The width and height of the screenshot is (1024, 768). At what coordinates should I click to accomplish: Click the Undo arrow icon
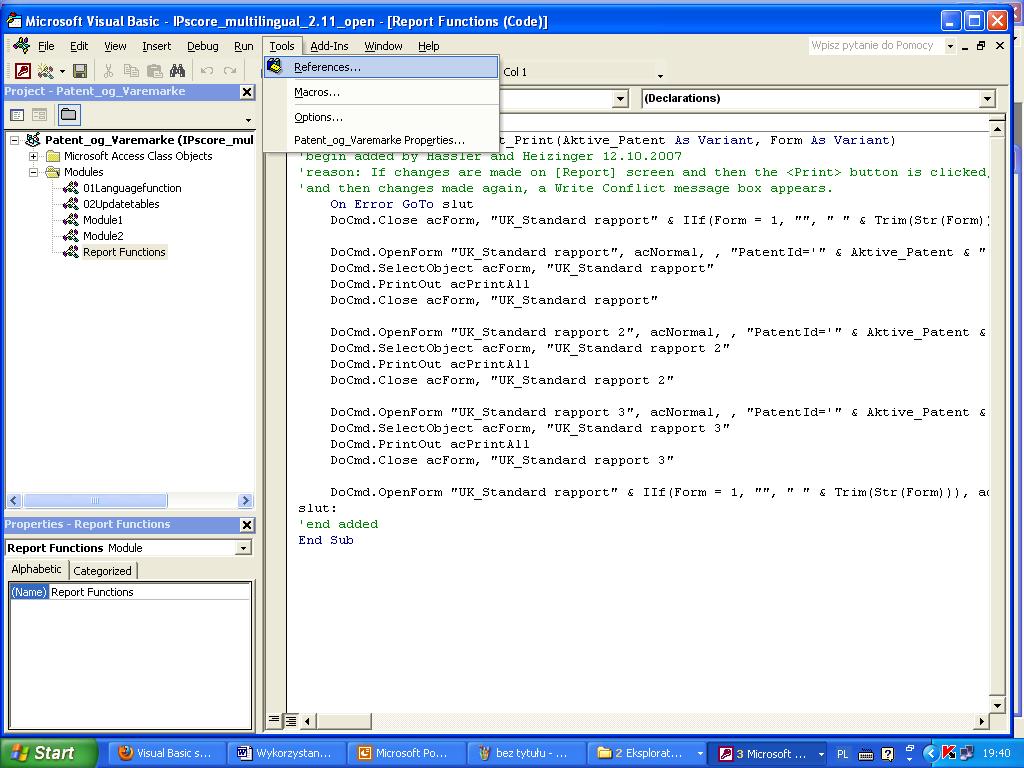pyautogui.click(x=206, y=71)
